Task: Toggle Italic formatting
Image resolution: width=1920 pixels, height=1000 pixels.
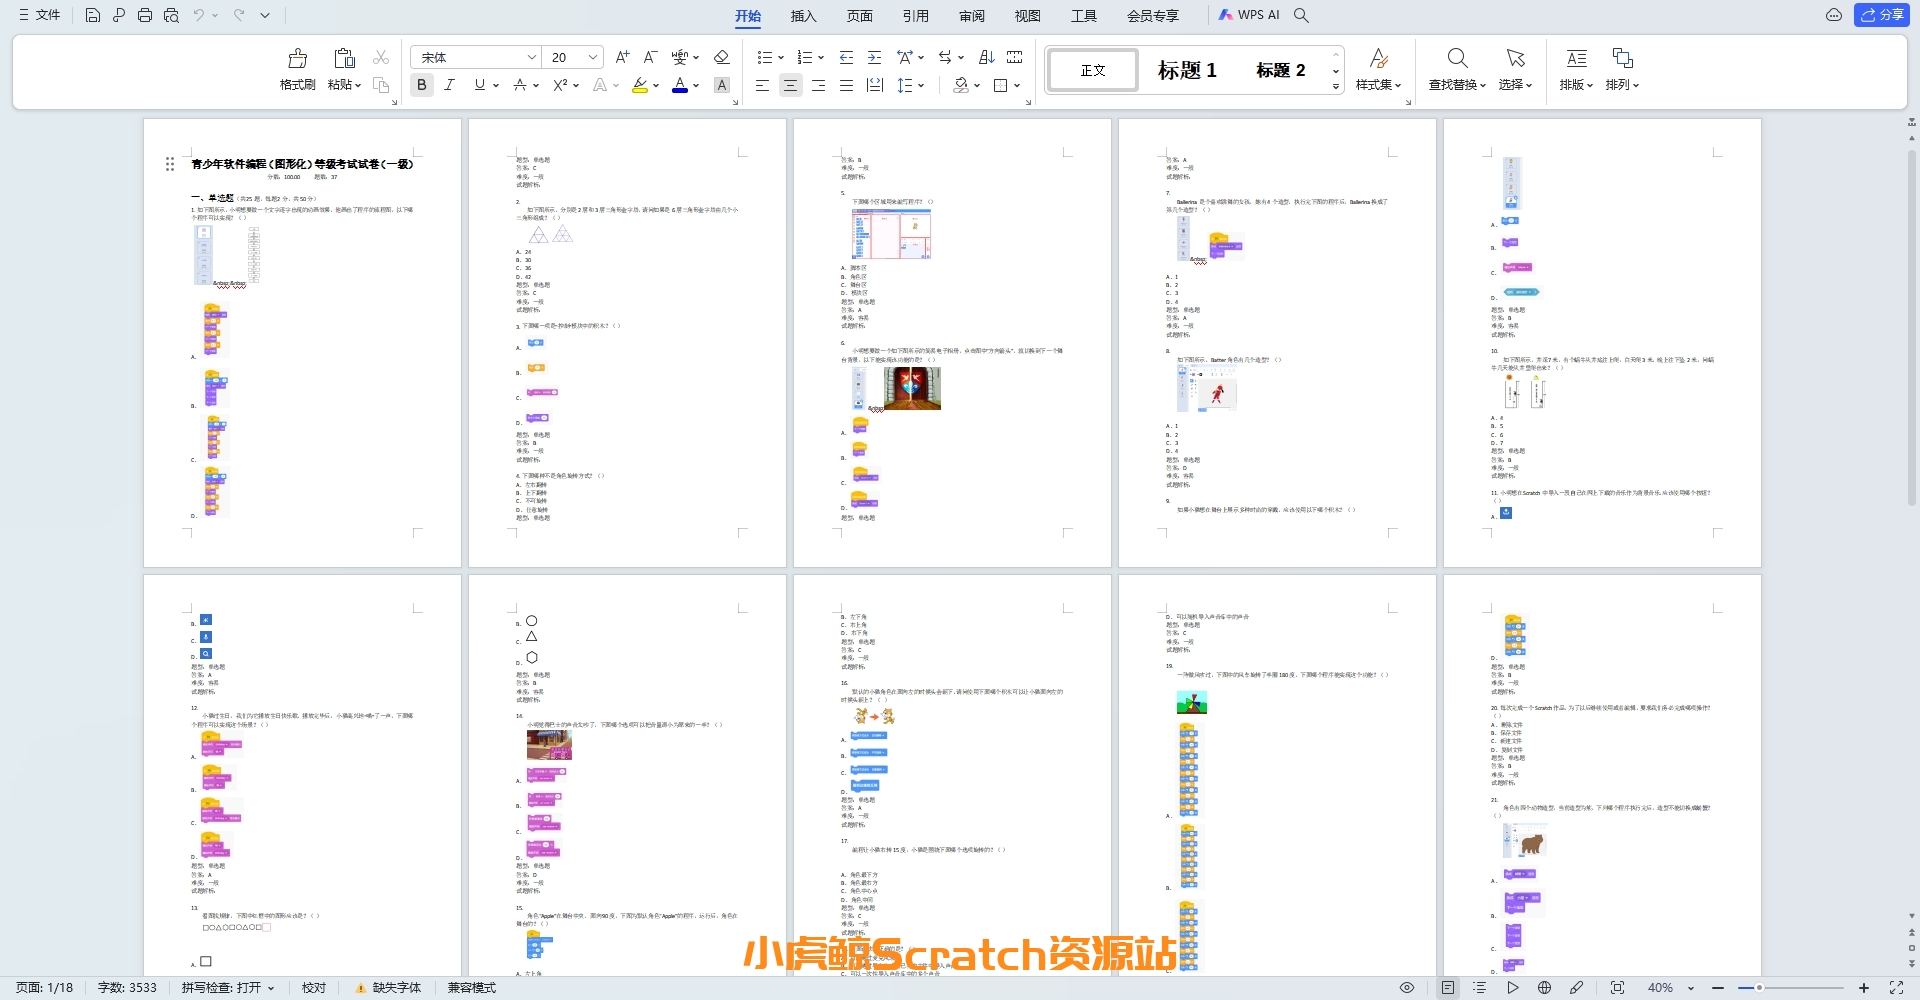Action: click(450, 85)
